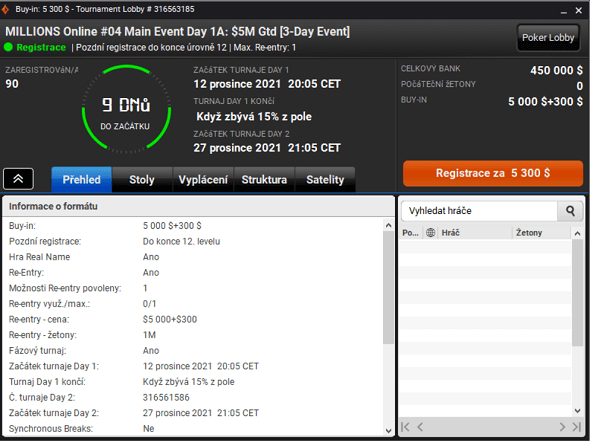Sort players by Žetony column
The width and height of the screenshot is (590, 441).
click(541, 233)
